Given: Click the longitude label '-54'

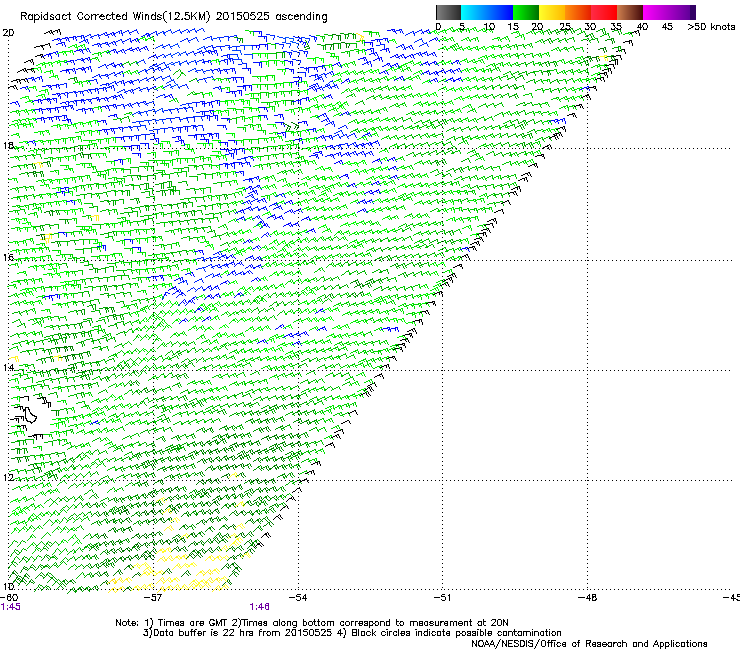Looking at the screenshot, I should (x=298, y=597).
